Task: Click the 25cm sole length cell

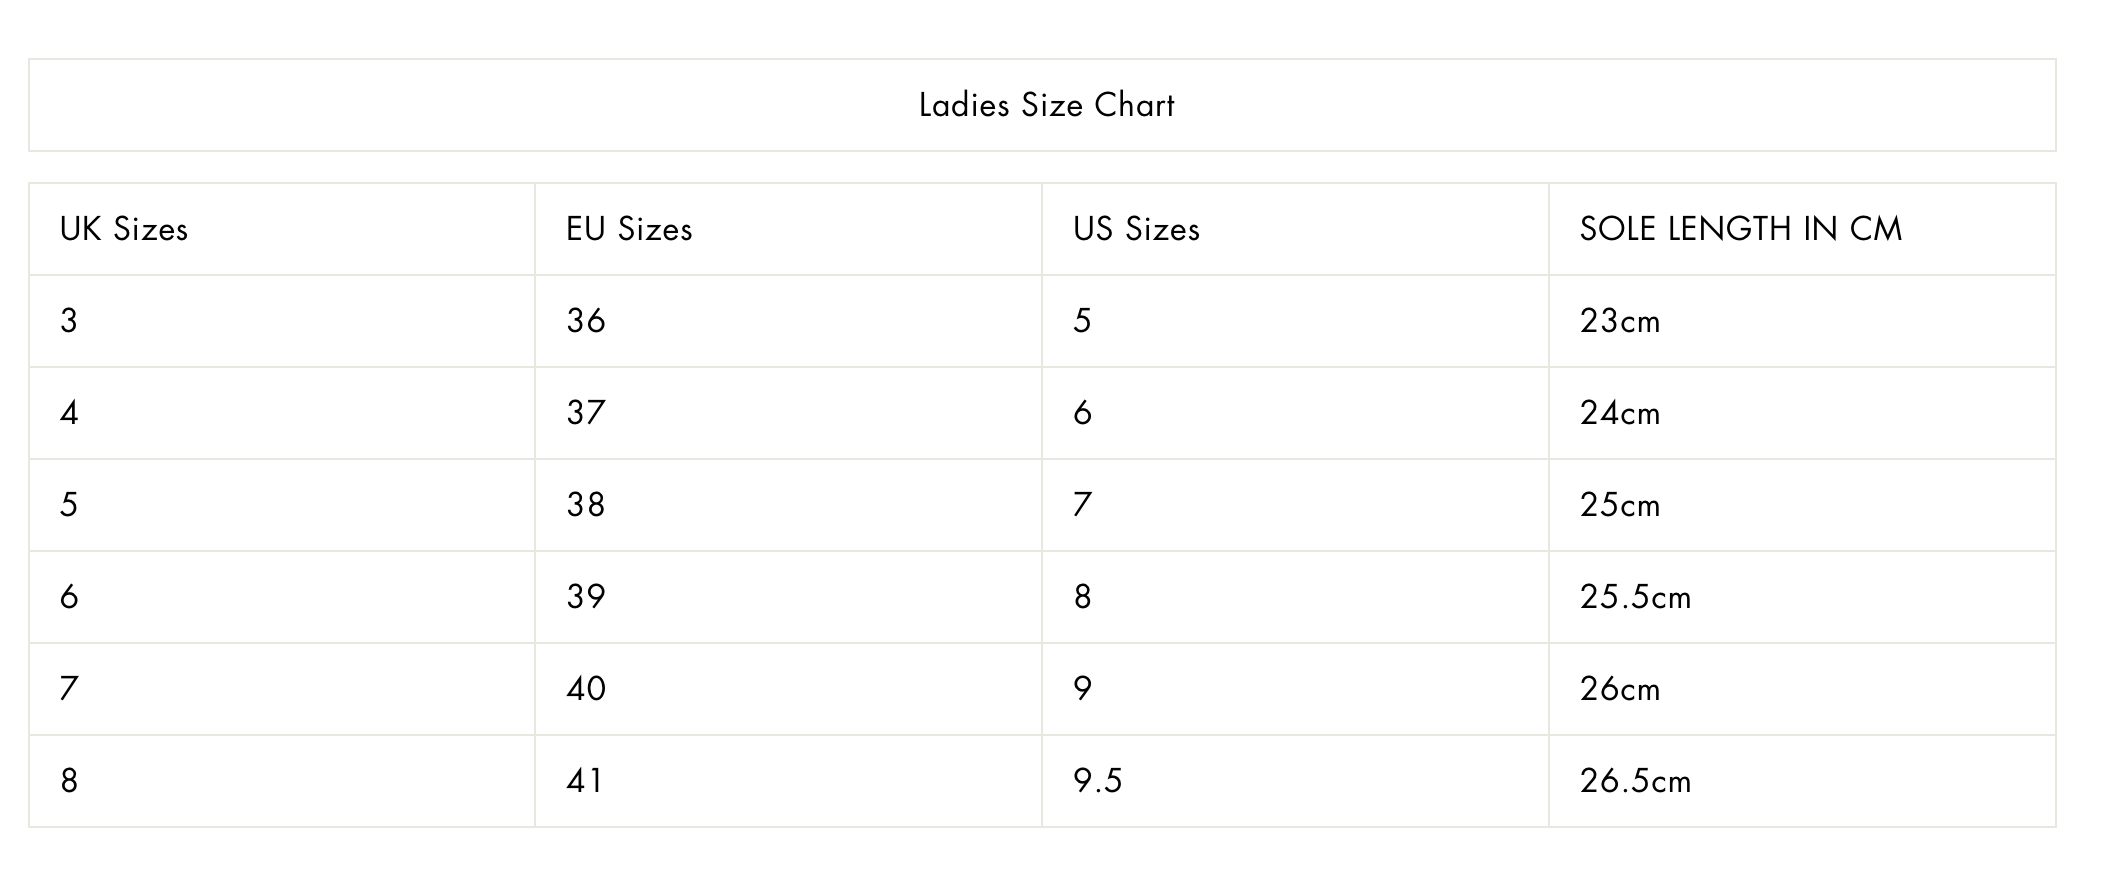Action: click(1620, 505)
